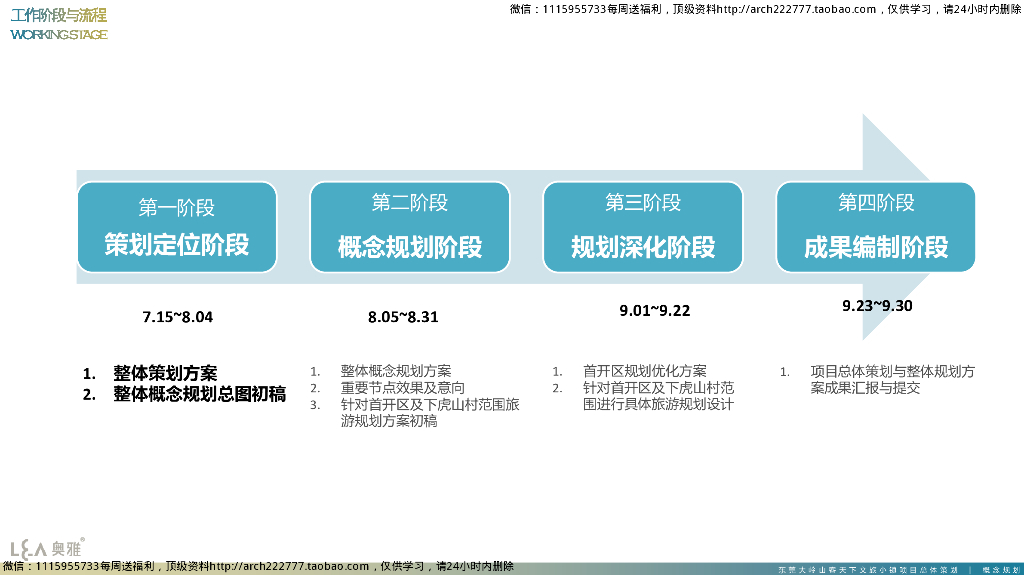Select the 项目总体策划与整体规划方案 list item
1024x575 pixels.
892,372
